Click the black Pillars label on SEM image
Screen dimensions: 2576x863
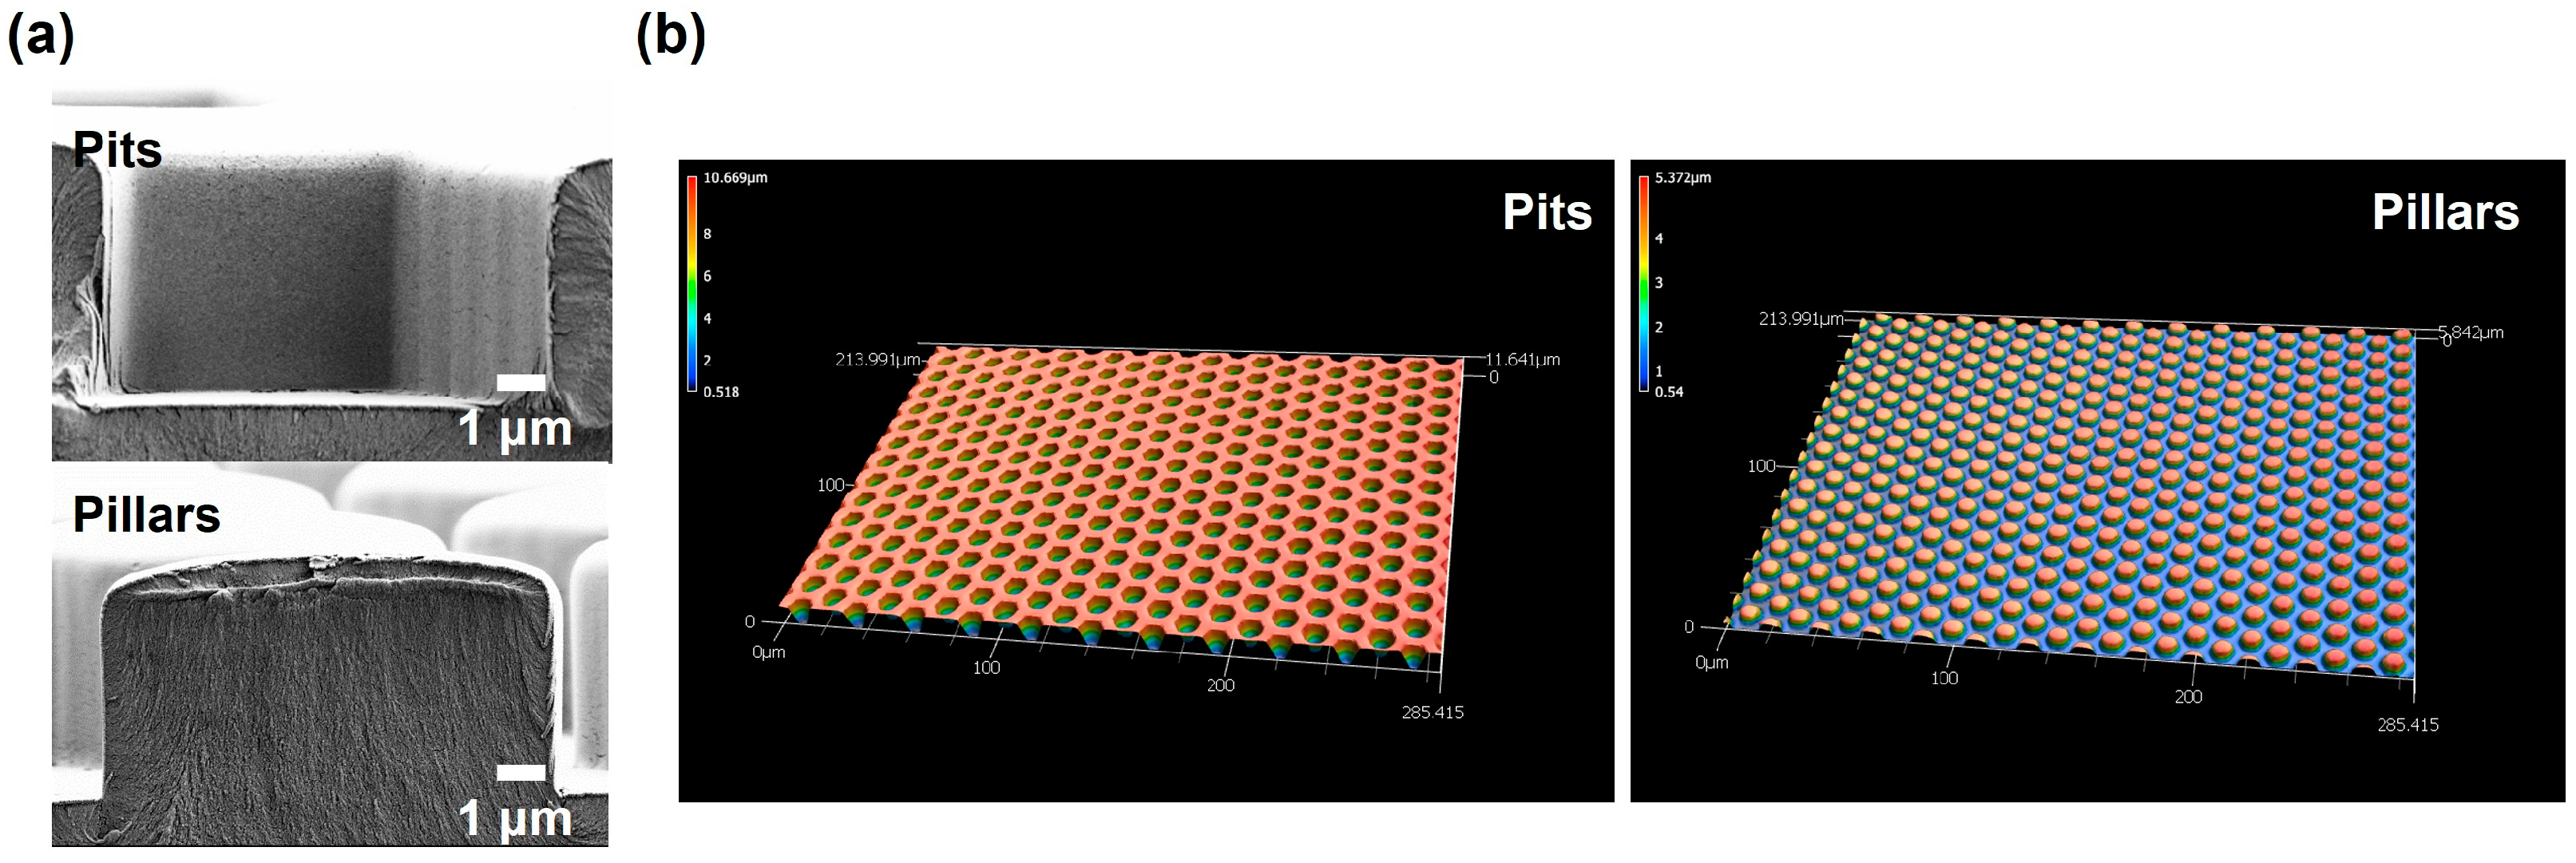click(146, 516)
